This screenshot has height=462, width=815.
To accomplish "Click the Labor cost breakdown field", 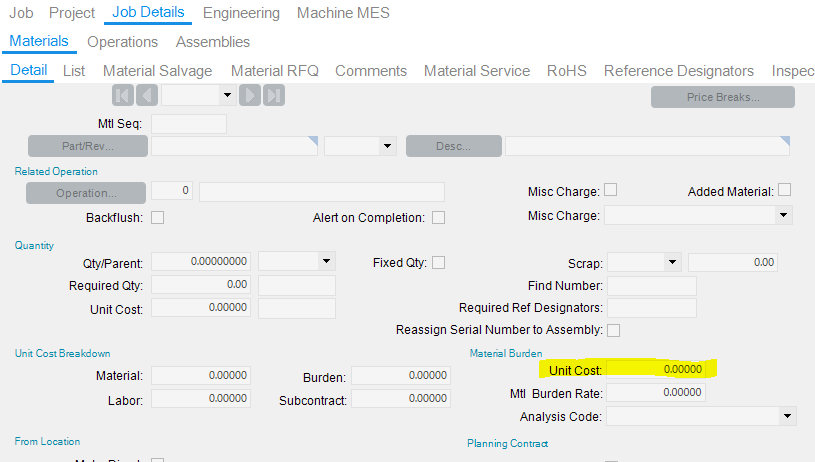I will click(201, 399).
